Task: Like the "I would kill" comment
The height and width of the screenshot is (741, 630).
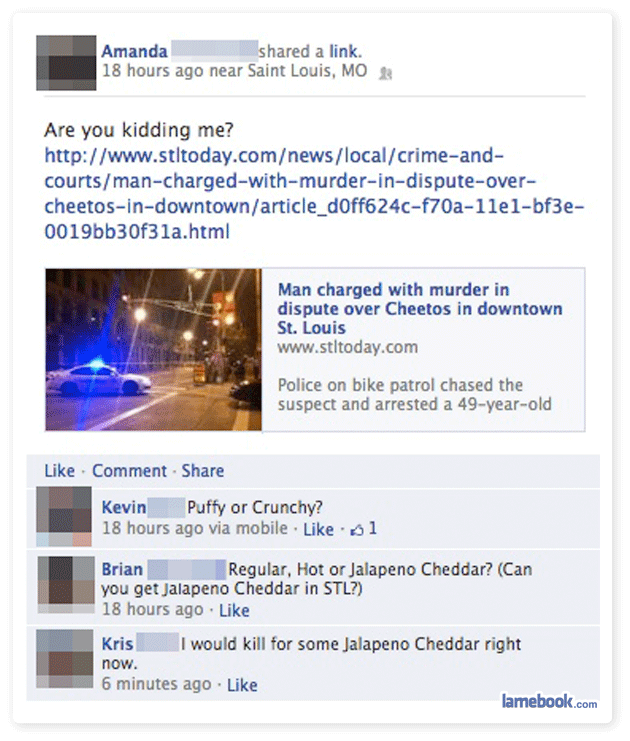Action: pyautogui.click(x=242, y=685)
